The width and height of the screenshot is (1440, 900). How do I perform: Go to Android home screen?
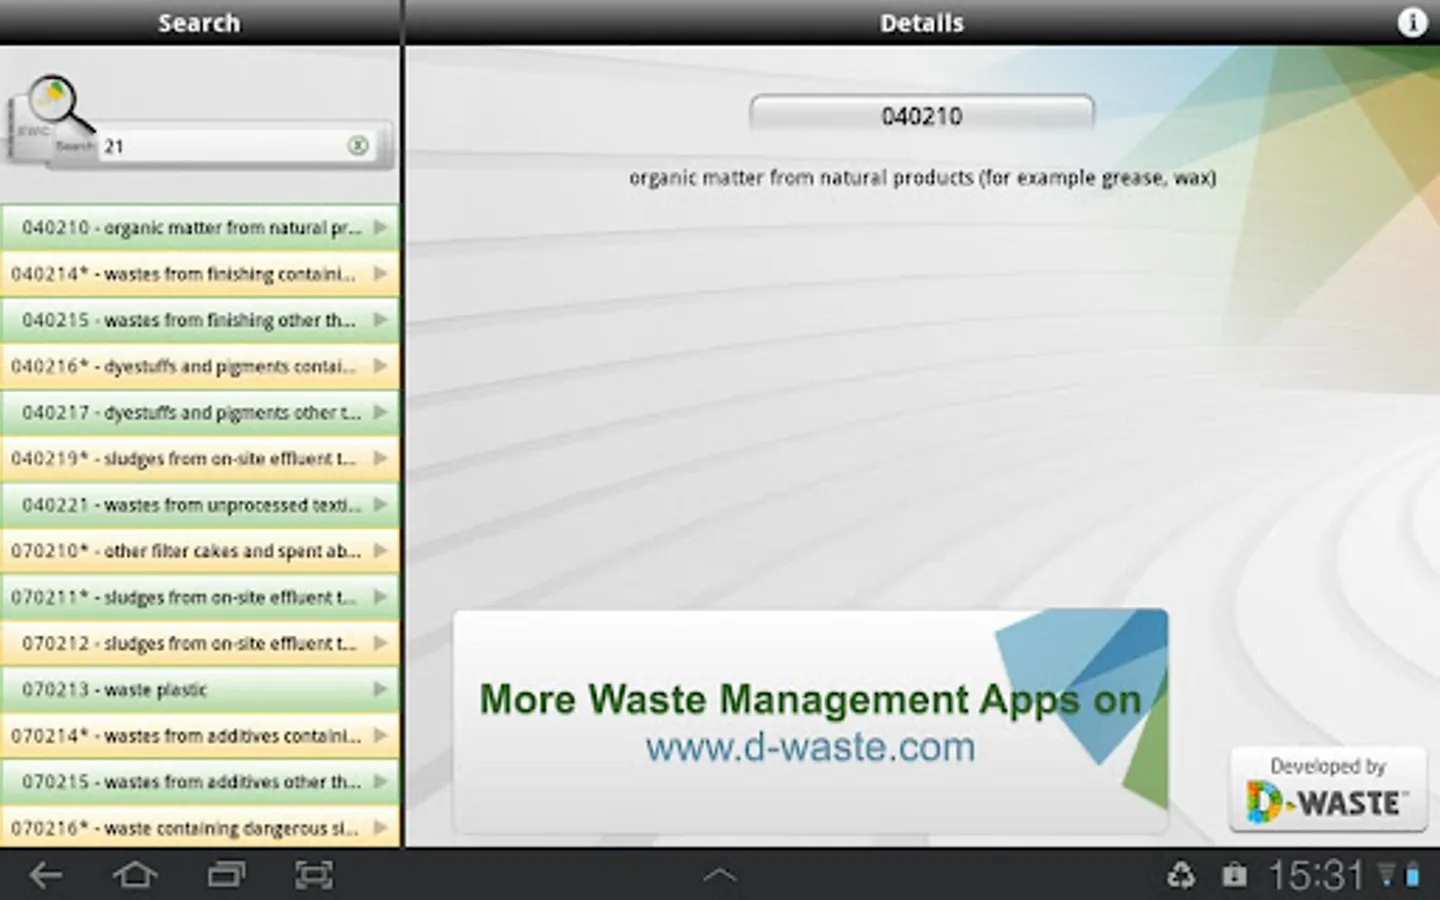coord(135,876)
